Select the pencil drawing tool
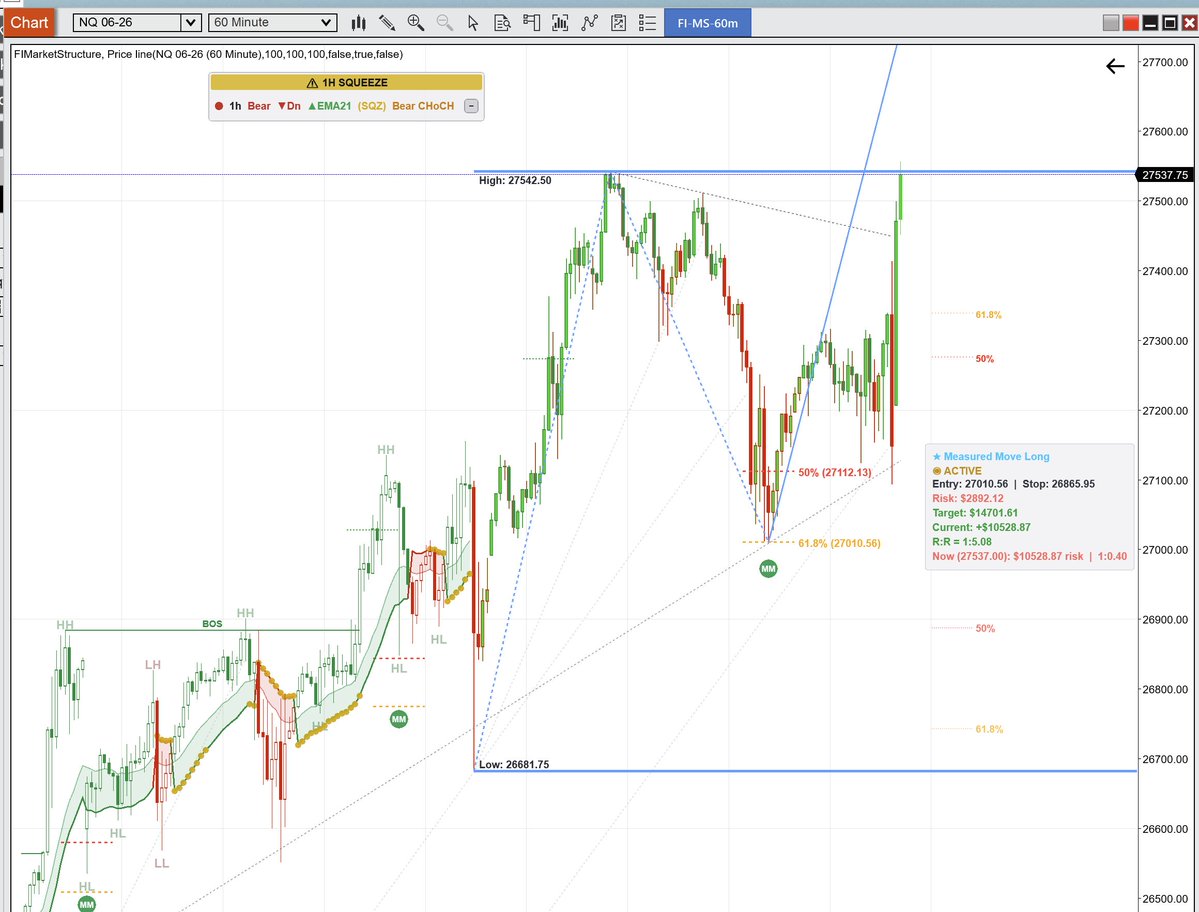 tap(387, 22)
